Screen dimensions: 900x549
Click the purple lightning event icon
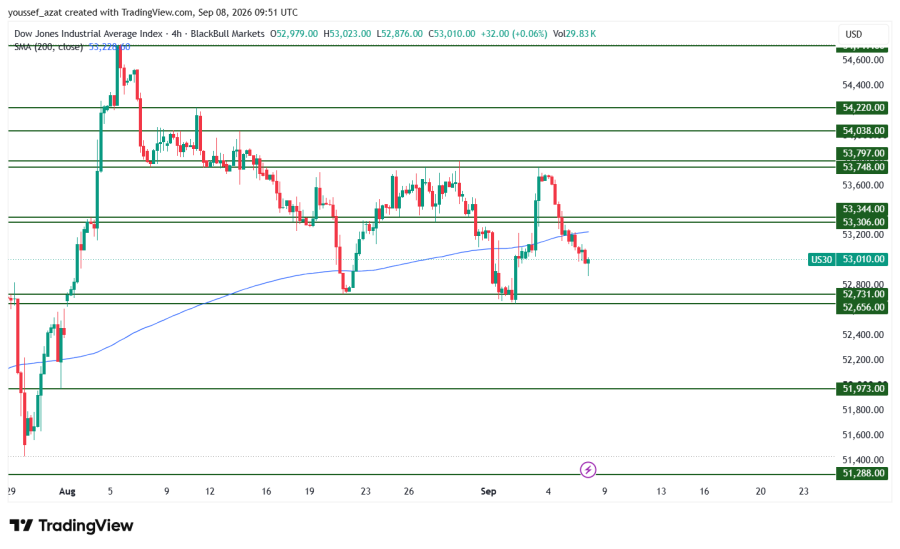[588, 470]
